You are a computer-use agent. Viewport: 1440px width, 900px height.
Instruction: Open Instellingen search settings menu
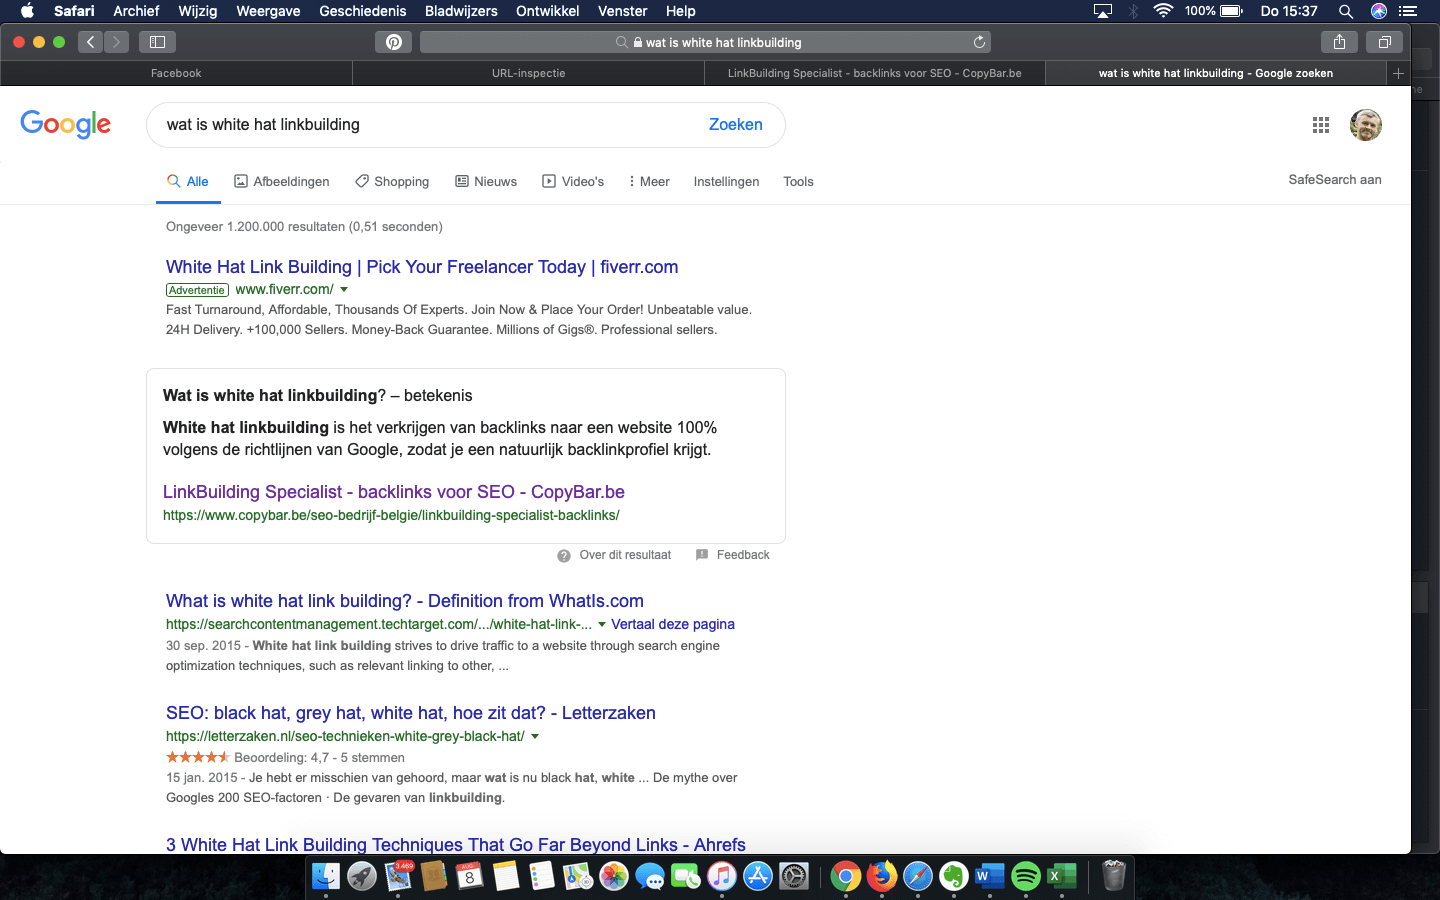coord(726,181)
